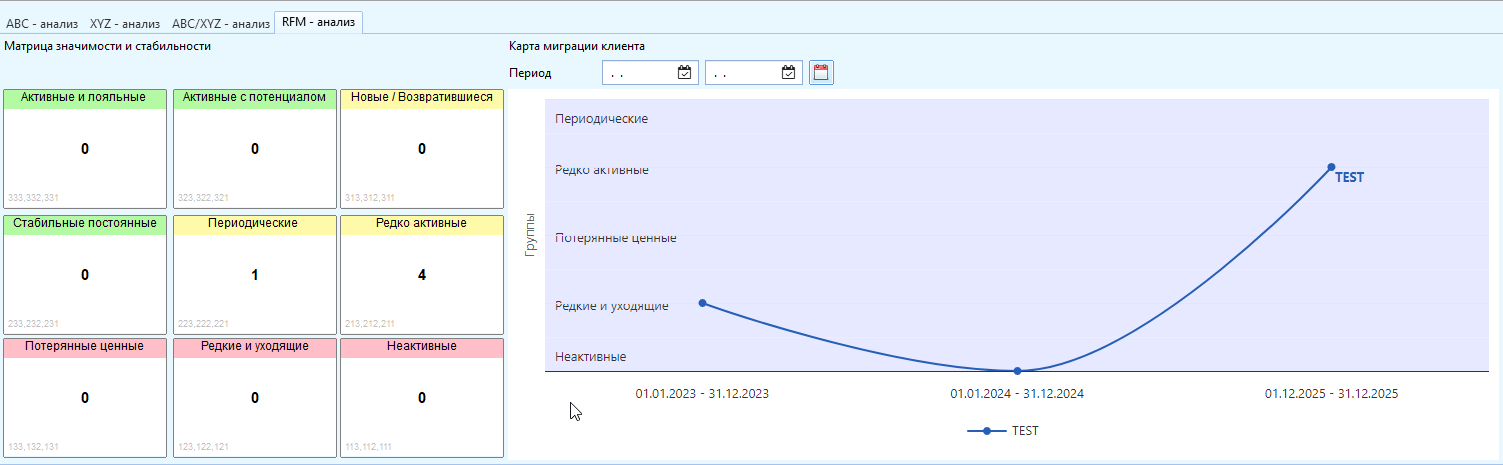1503x465 pixels.
Task: Click the code text 223,222,221
Action: coord(203,324)
